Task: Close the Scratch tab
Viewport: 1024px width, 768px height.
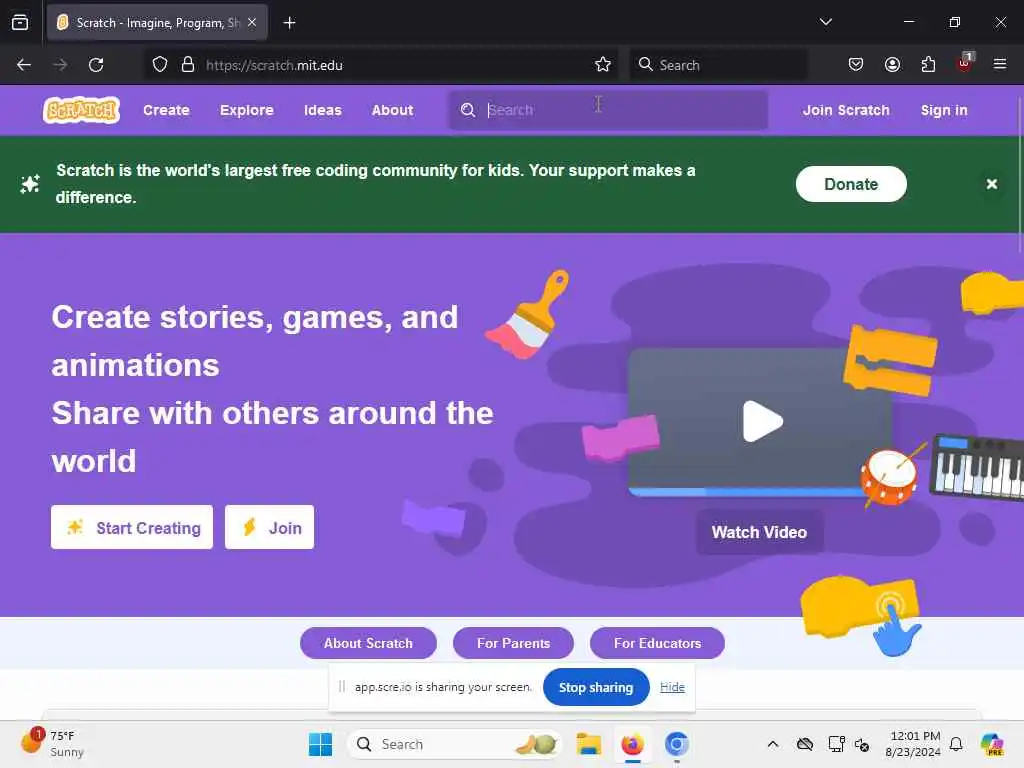Action: [252, 22]
